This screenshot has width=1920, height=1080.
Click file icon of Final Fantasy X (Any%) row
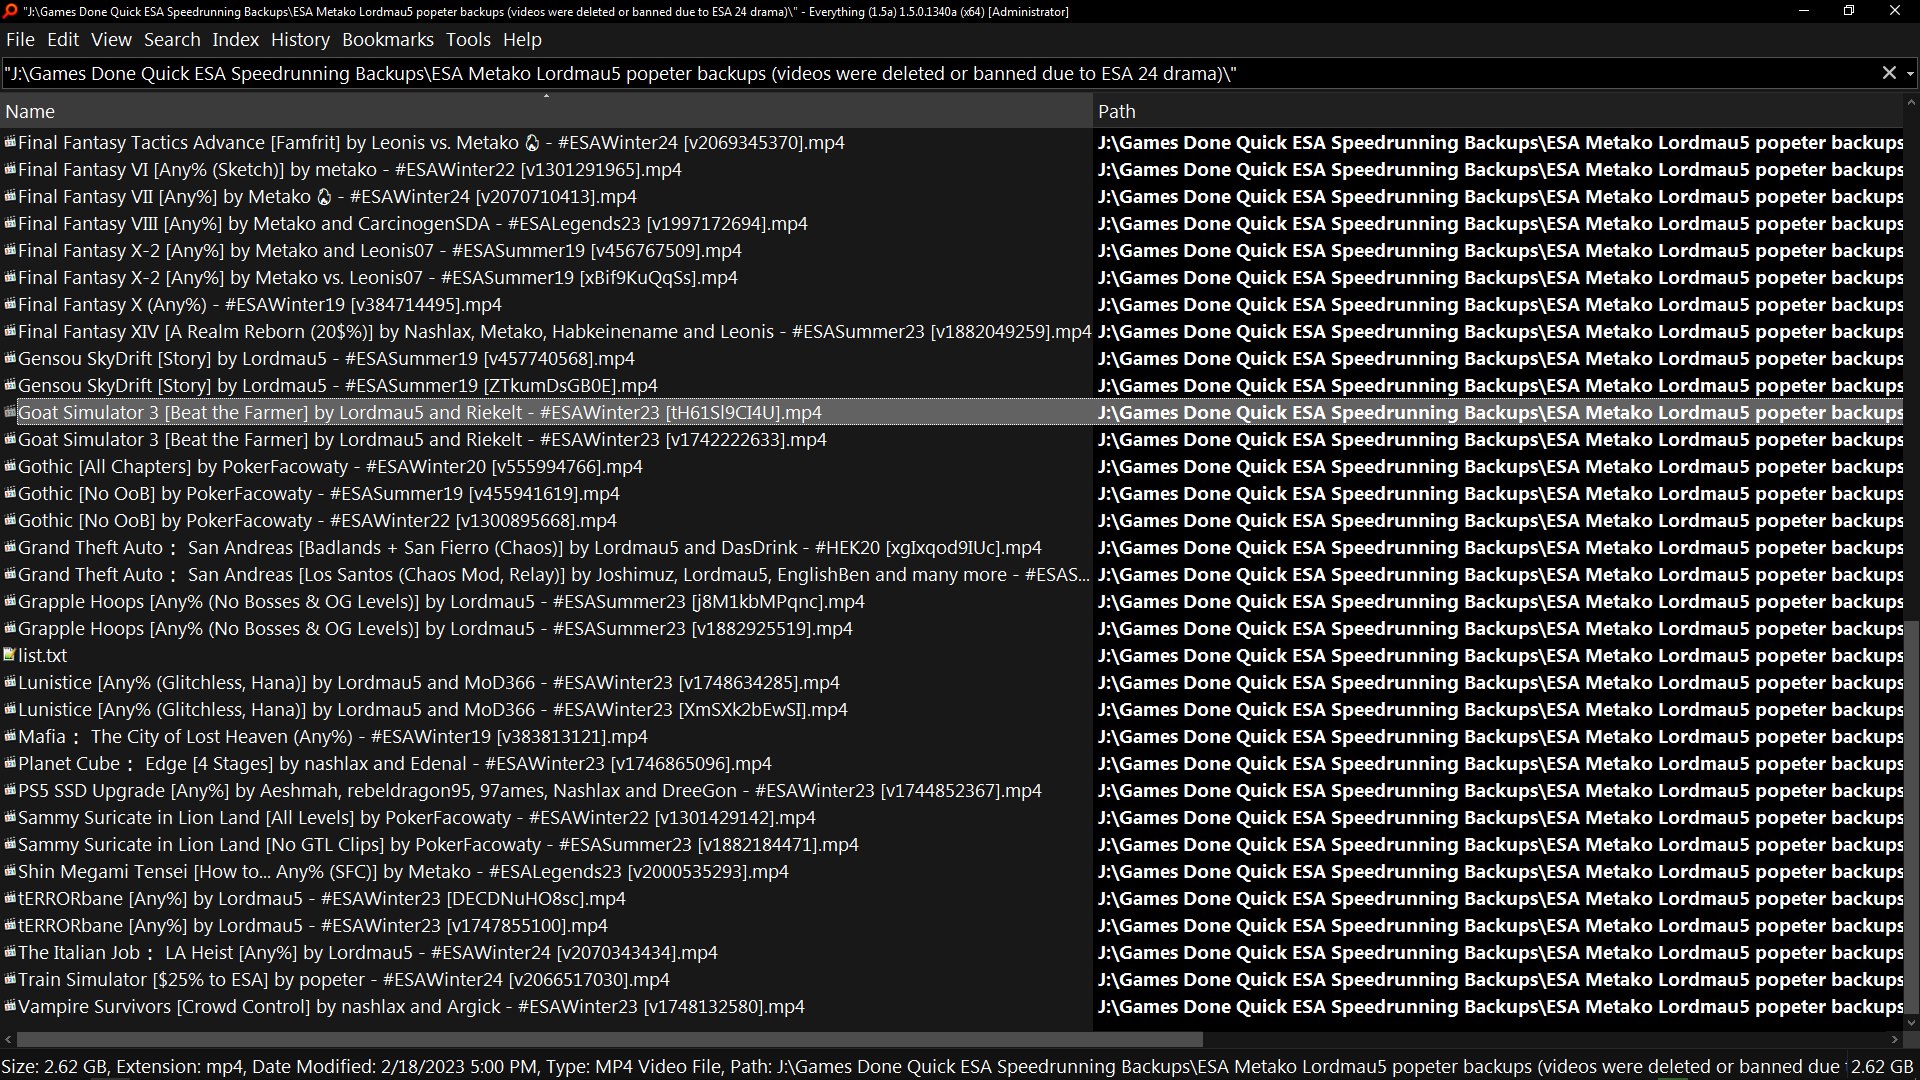10,304
